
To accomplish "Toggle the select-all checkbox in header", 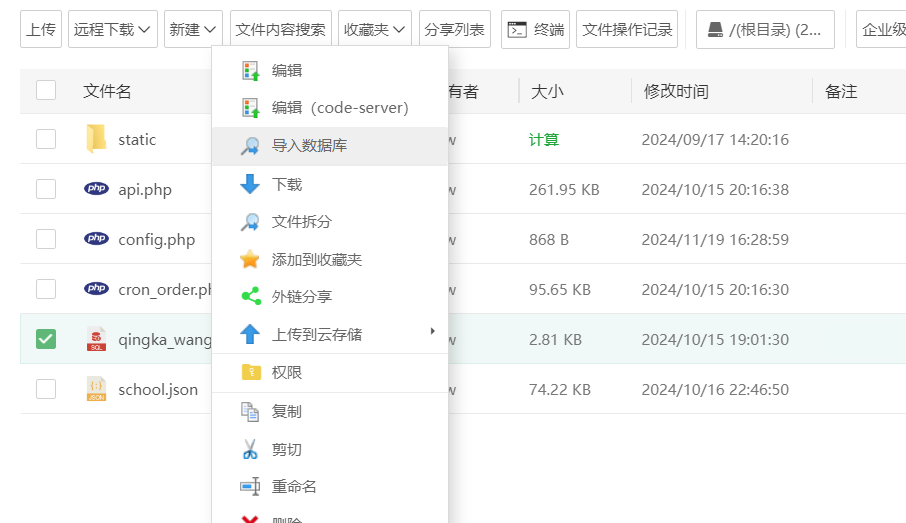I will pos(46,91).
